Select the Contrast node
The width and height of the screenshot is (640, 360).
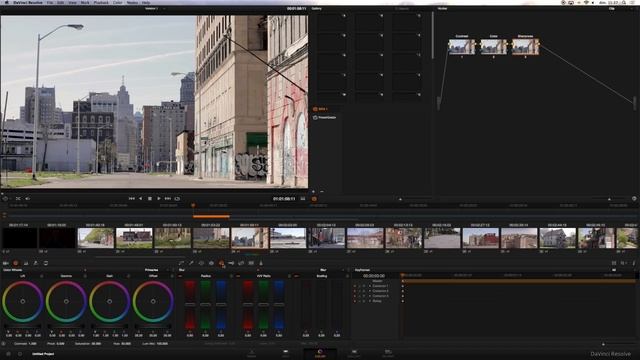tap(462, 47)
